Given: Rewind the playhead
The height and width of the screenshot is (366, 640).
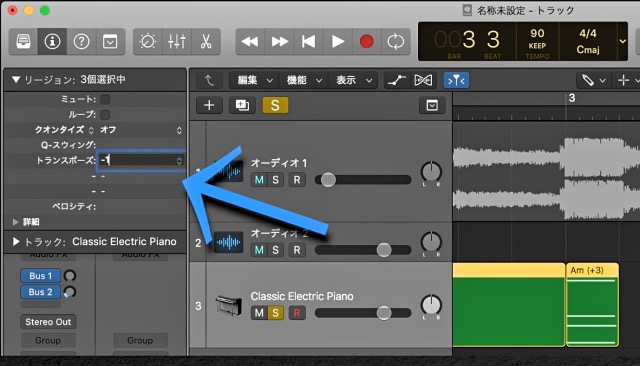Looking at the screenshot, I should (250, 41).
